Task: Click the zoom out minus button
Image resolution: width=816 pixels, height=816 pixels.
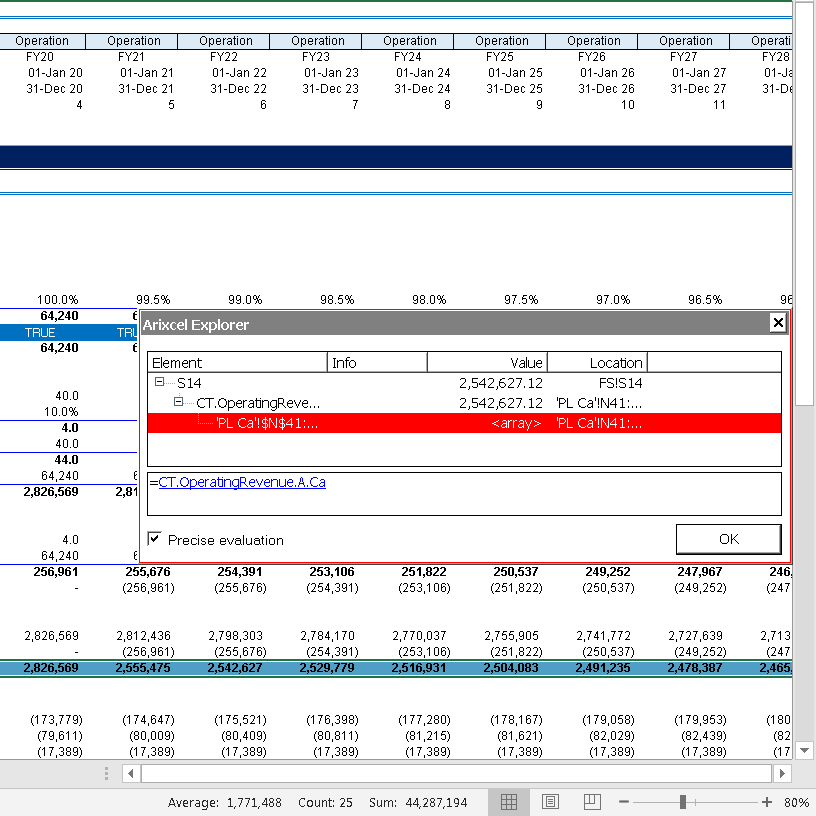Action: tap(624, 802)
